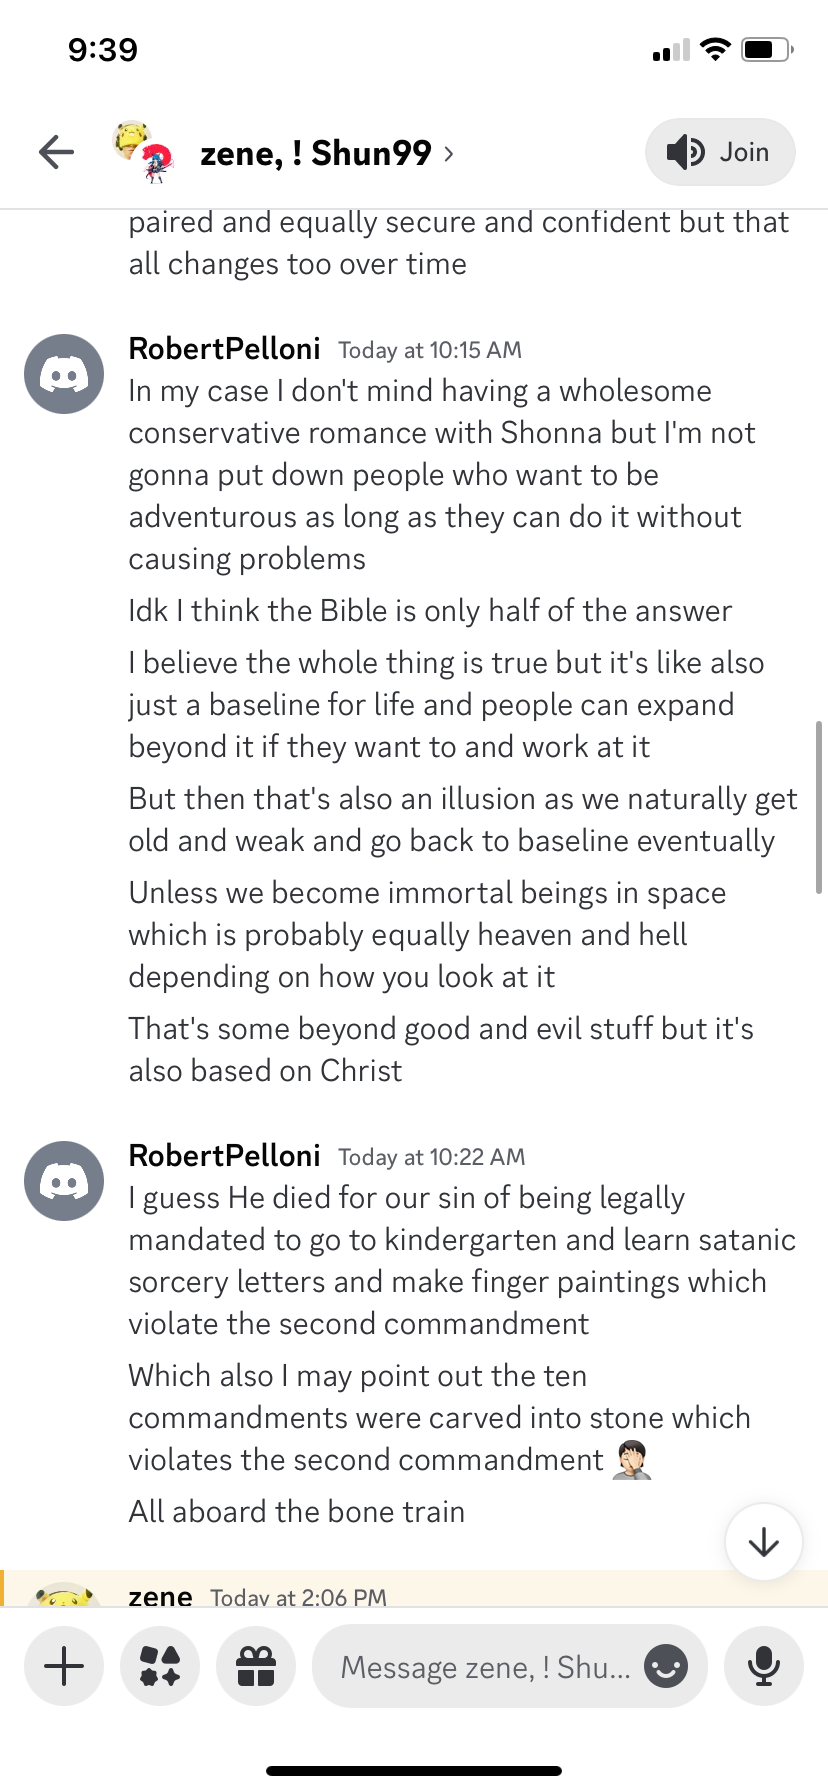Open group avatar for zene and Shun99
Viewport: 828px width, 1792px height.
(x=143, y=152)
